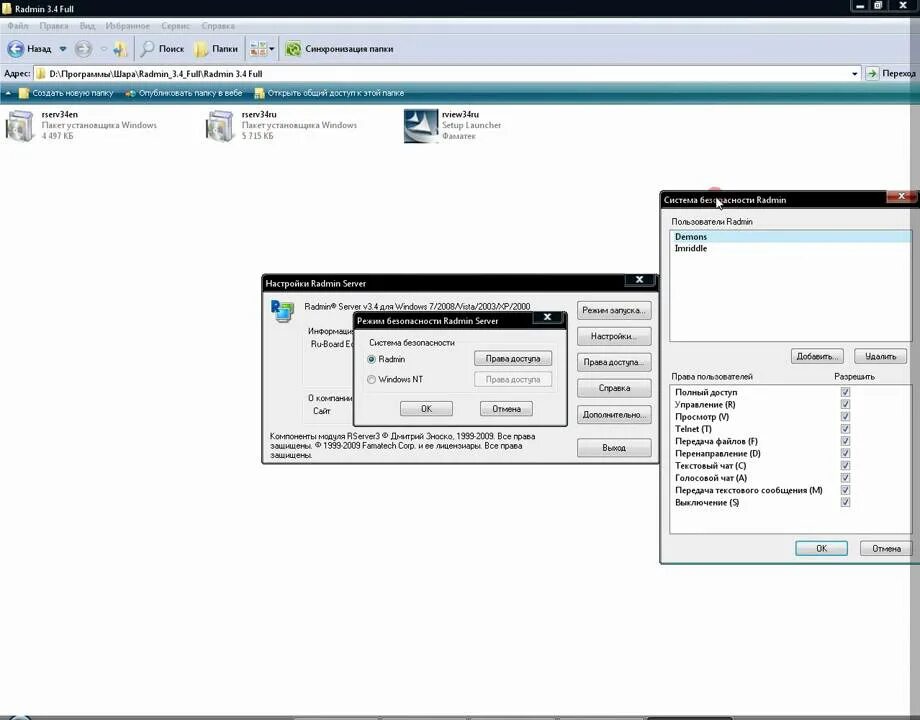Toggle Текстовый чат (C) checkbox
The width and height of the screenshot is (920, 720).
point(845,465)
